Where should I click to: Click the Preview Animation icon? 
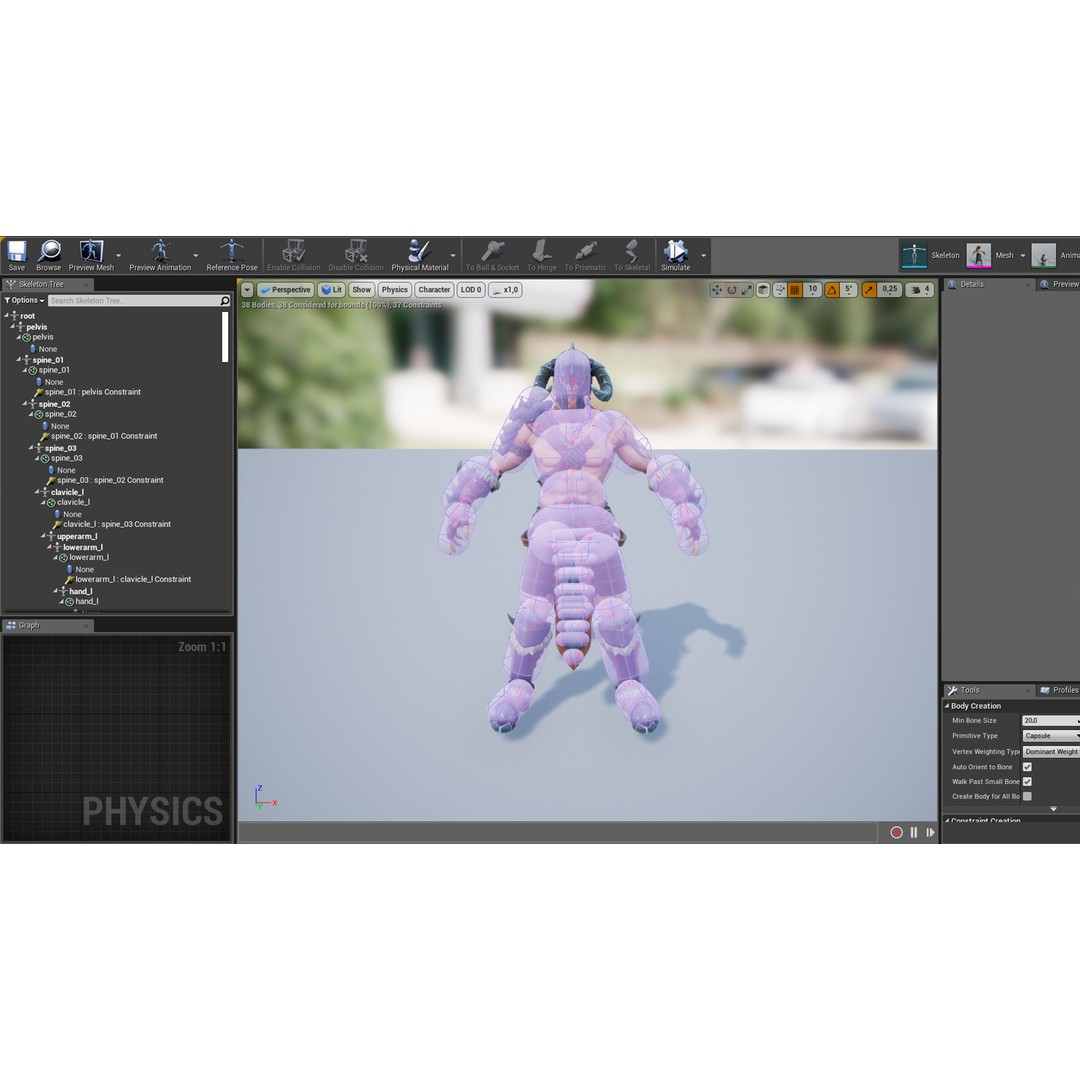coord(160,256)
